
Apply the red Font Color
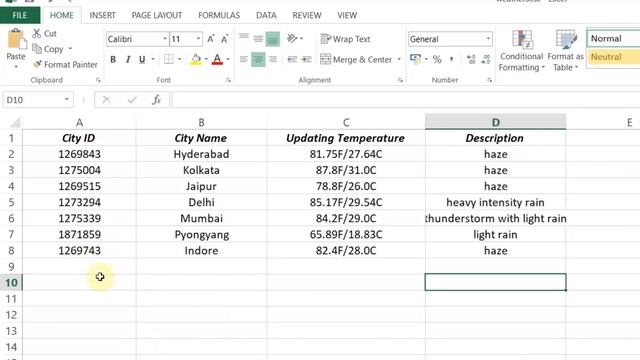click(218, 60)
